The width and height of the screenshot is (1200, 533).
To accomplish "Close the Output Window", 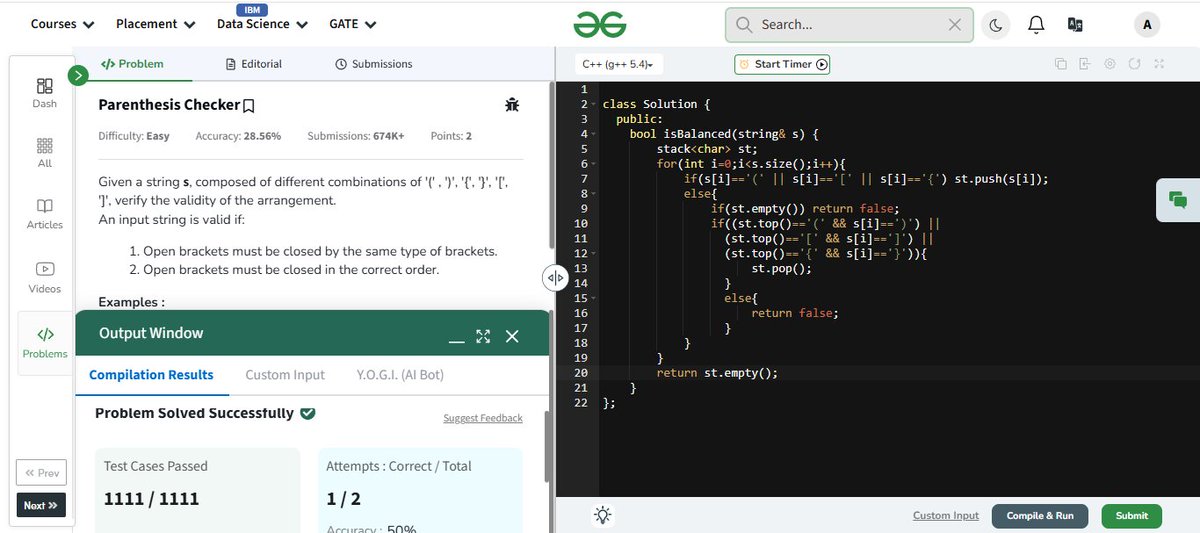I will tap(512, 336).
